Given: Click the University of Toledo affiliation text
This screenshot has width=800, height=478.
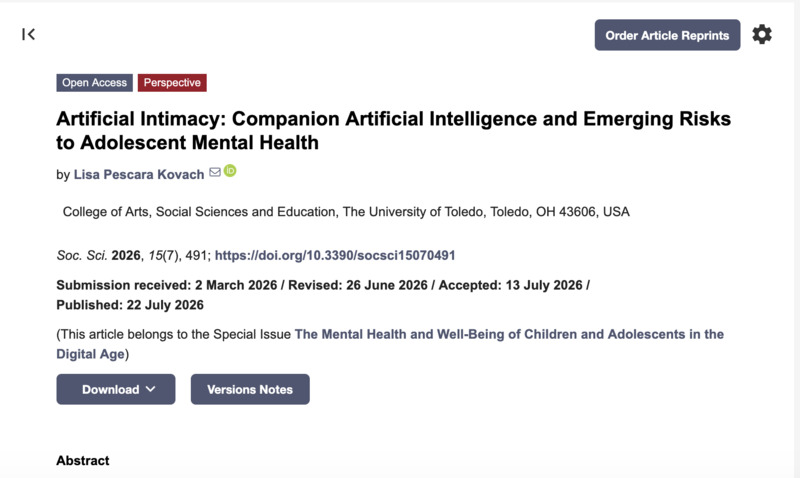Looking at the screenshot, I should [x=346, y=212].
